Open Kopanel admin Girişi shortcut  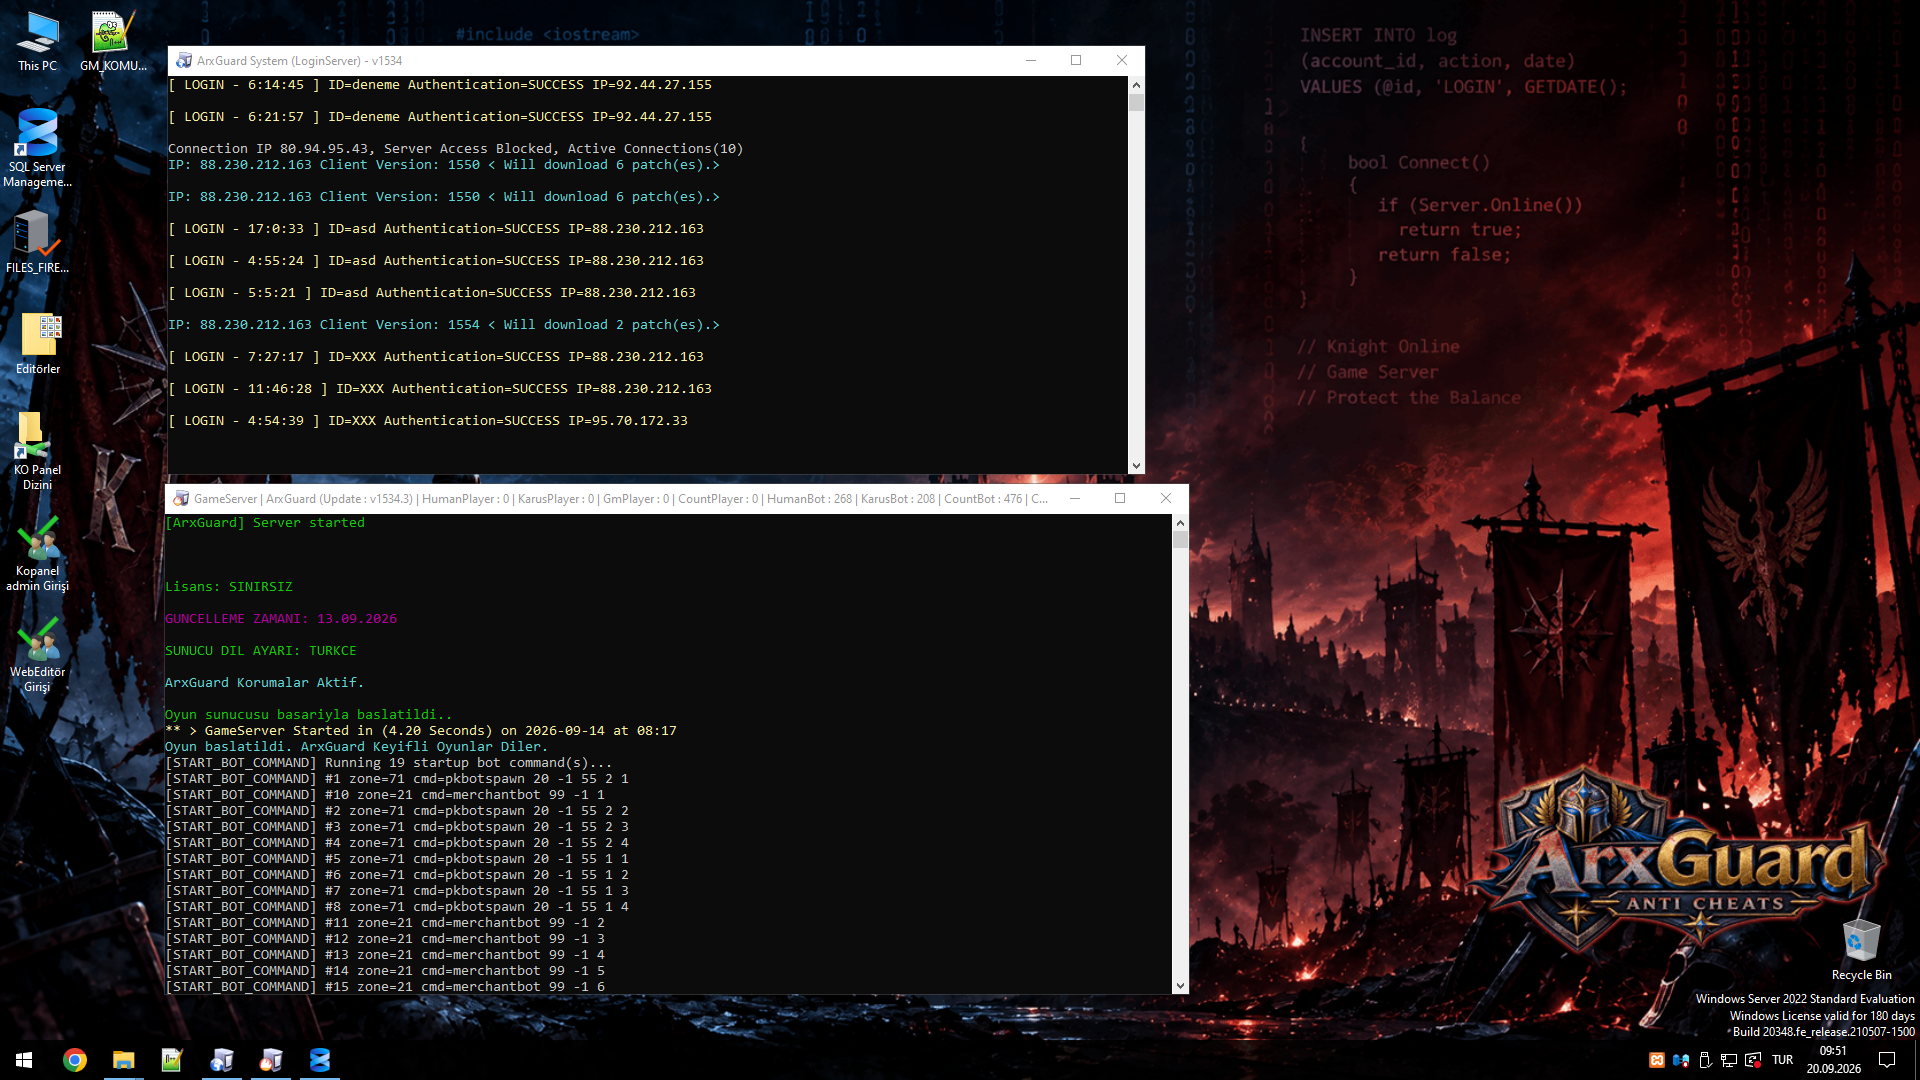click(37, 553)
